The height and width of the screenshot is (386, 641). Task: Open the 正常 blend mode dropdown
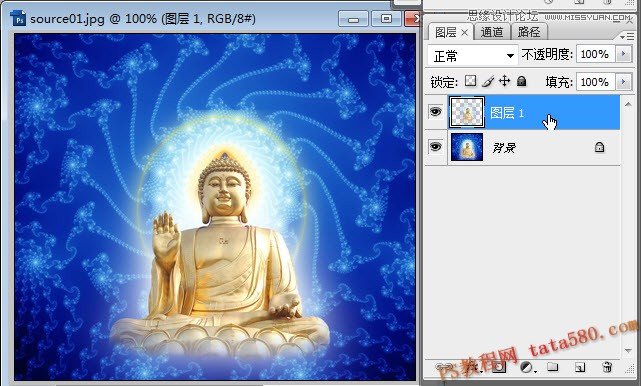point(473,55)
